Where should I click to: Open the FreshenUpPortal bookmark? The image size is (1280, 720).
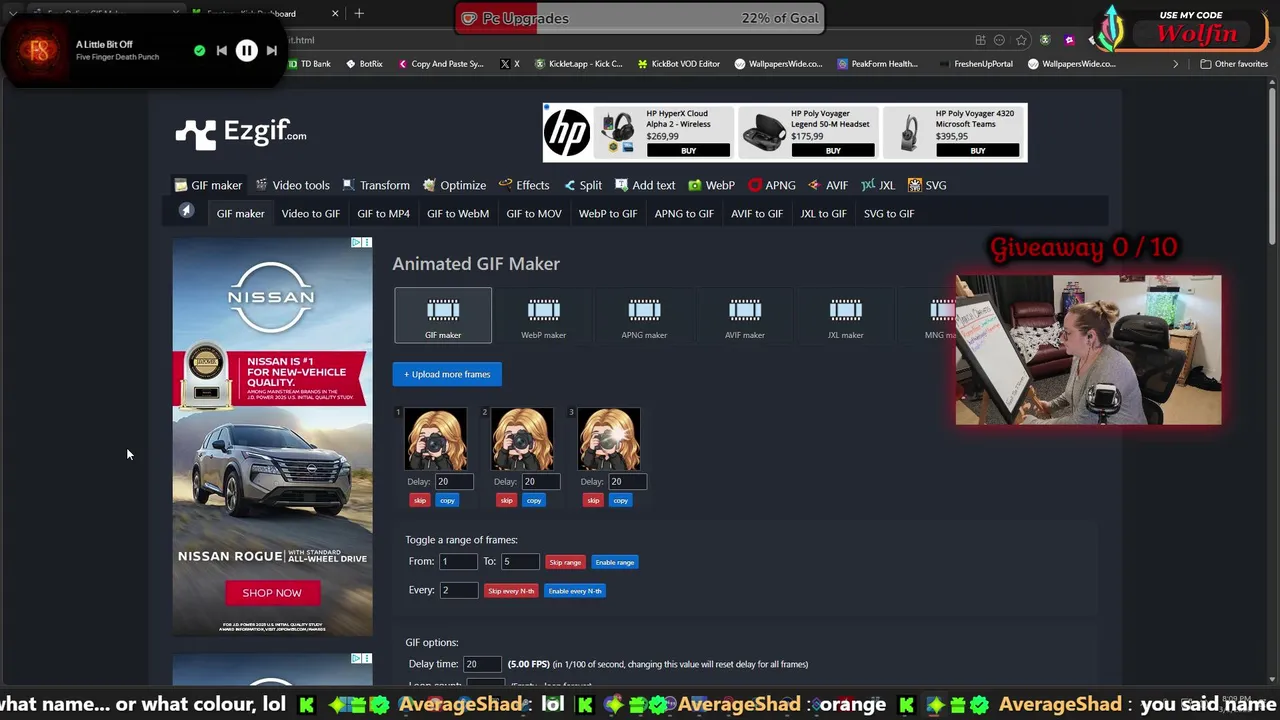976,64
